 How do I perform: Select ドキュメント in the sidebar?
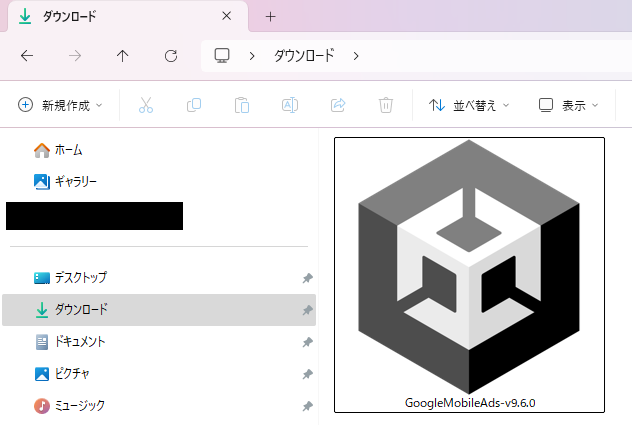coord(159,342)
